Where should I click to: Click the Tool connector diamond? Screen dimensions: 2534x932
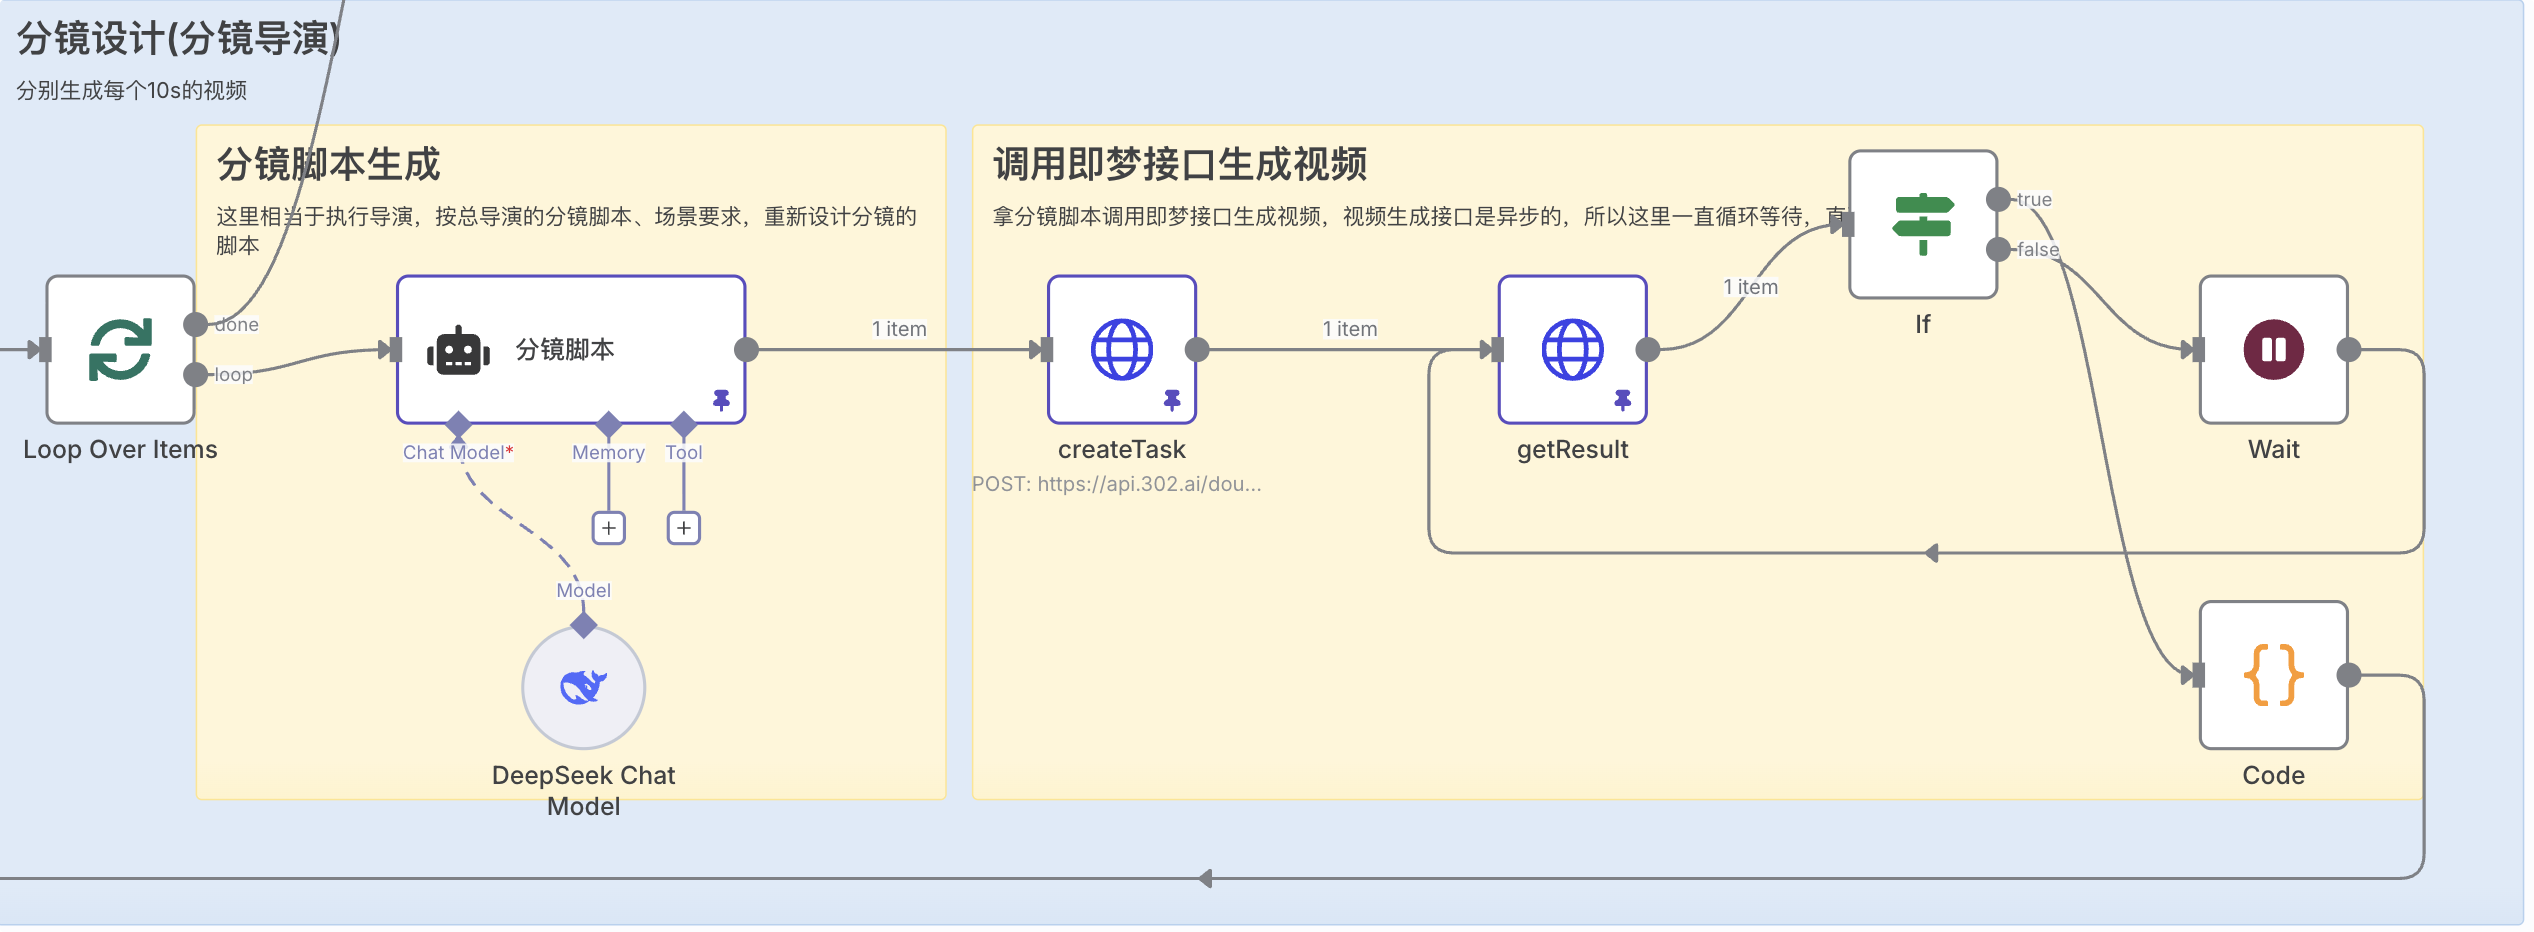click(x=684, y=424)
